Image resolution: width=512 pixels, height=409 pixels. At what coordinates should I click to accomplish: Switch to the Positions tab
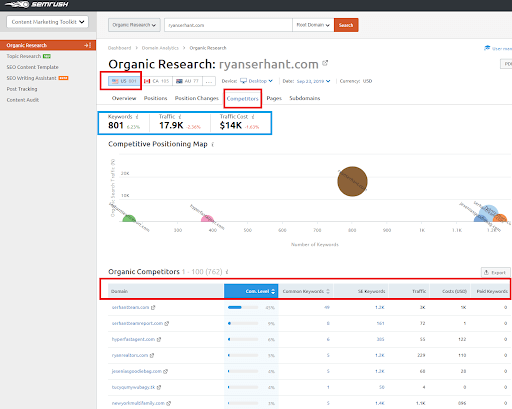tap(155, 98)
